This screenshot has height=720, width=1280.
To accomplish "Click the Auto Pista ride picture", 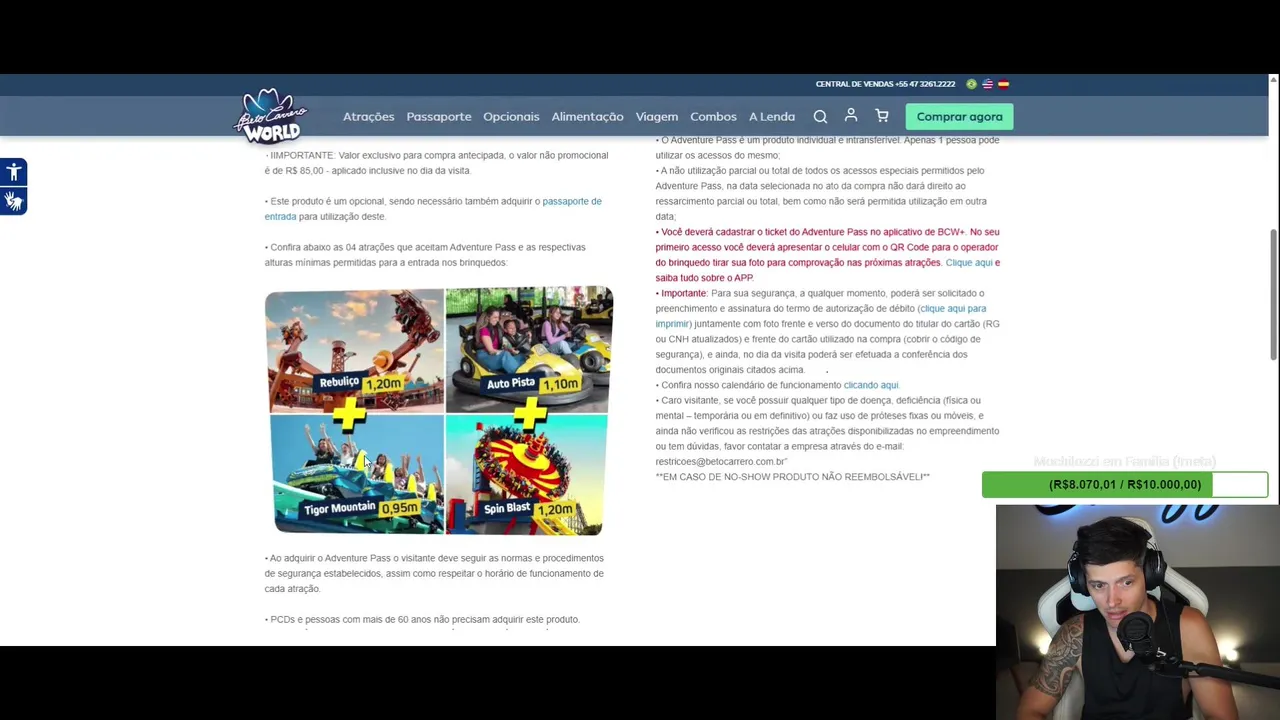I will coord(529,348).
